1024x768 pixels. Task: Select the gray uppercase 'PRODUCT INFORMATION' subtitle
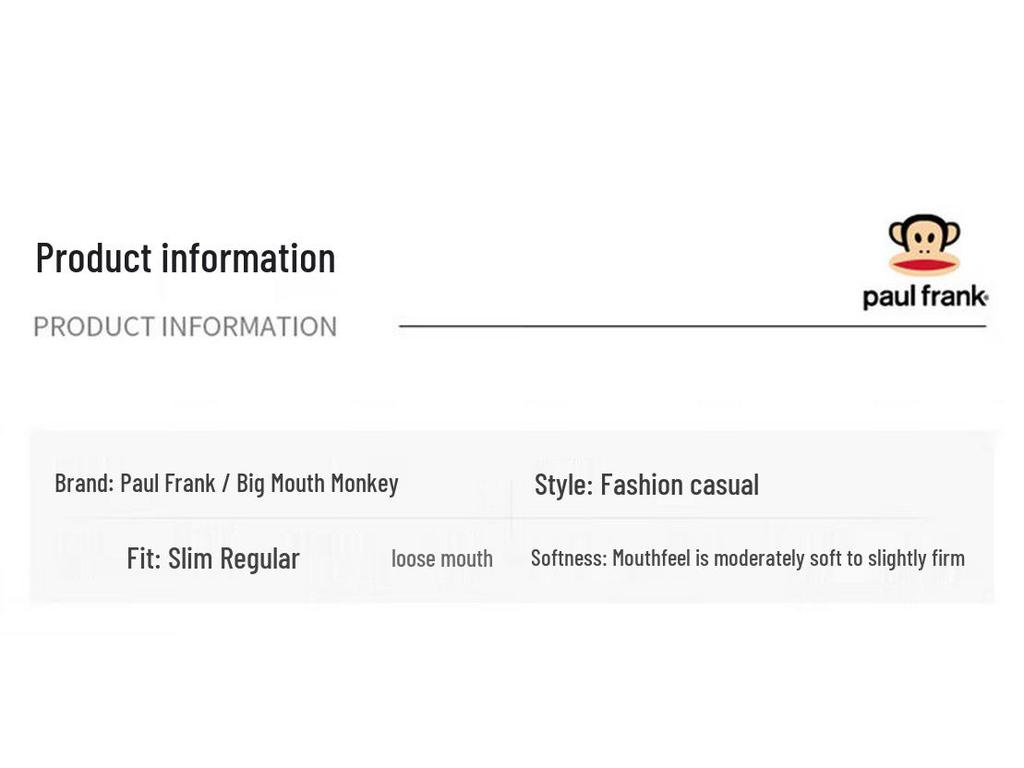(185, 327)
